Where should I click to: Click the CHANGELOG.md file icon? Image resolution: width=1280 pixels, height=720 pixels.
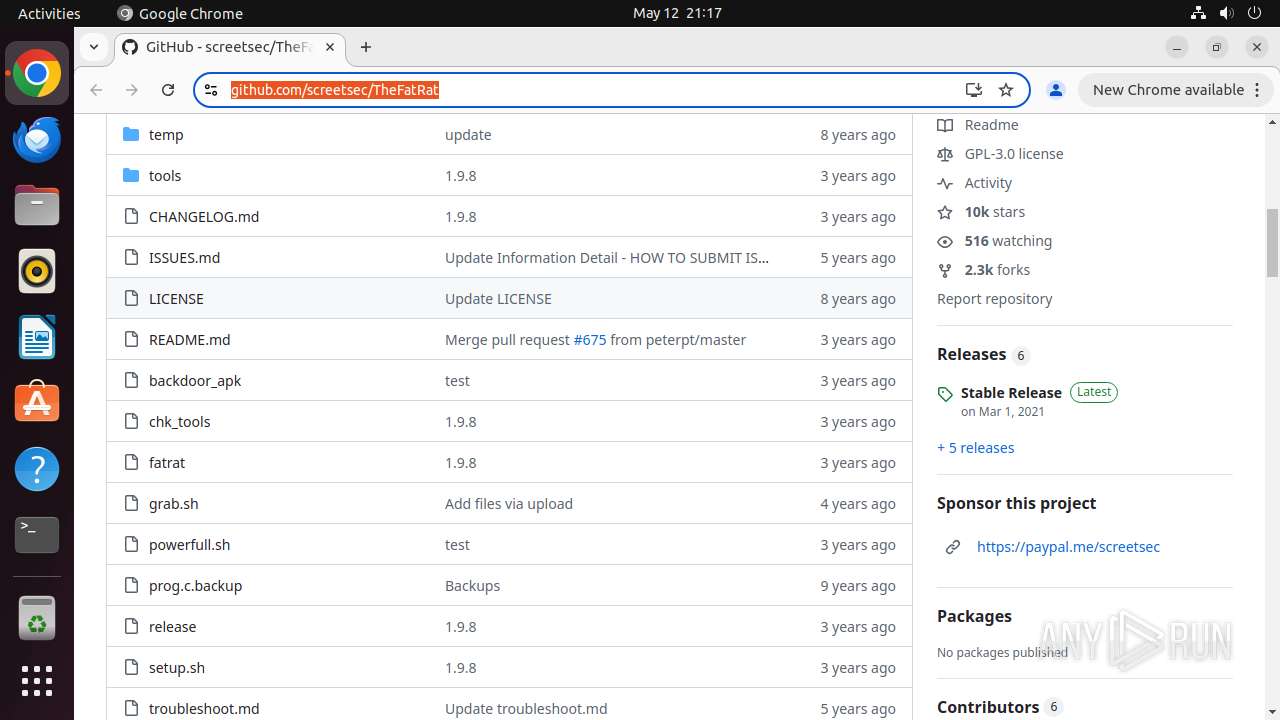(x=130, y=216)
